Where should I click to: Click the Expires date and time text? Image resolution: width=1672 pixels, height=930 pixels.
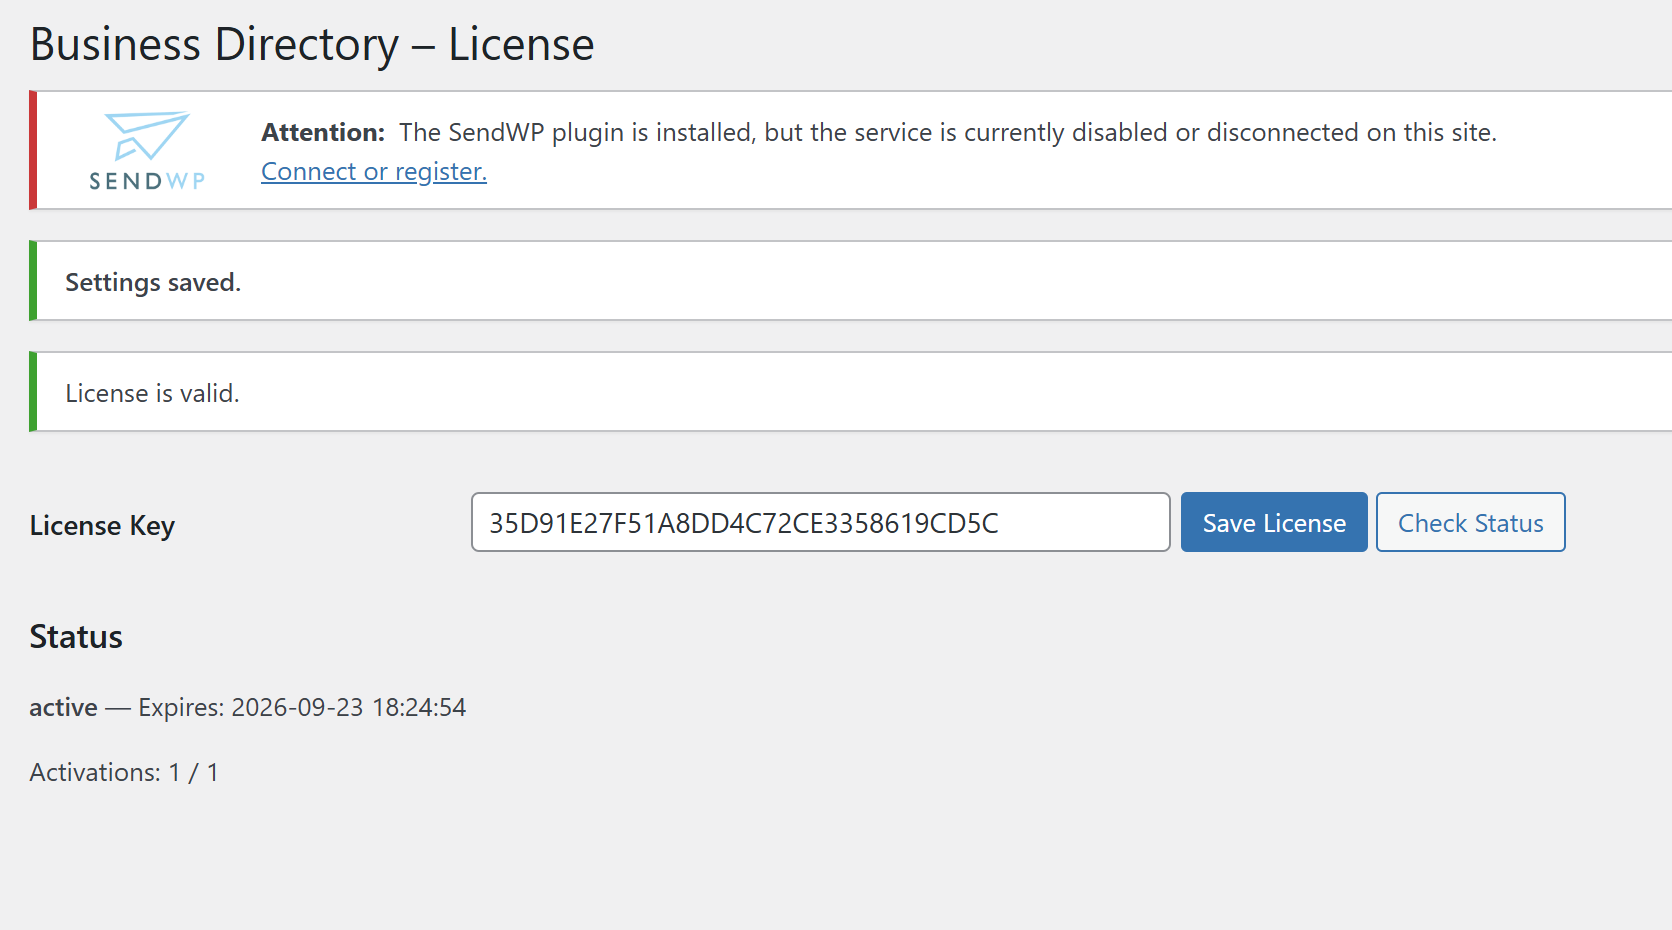pyautogui.click(x=302, y=708)
